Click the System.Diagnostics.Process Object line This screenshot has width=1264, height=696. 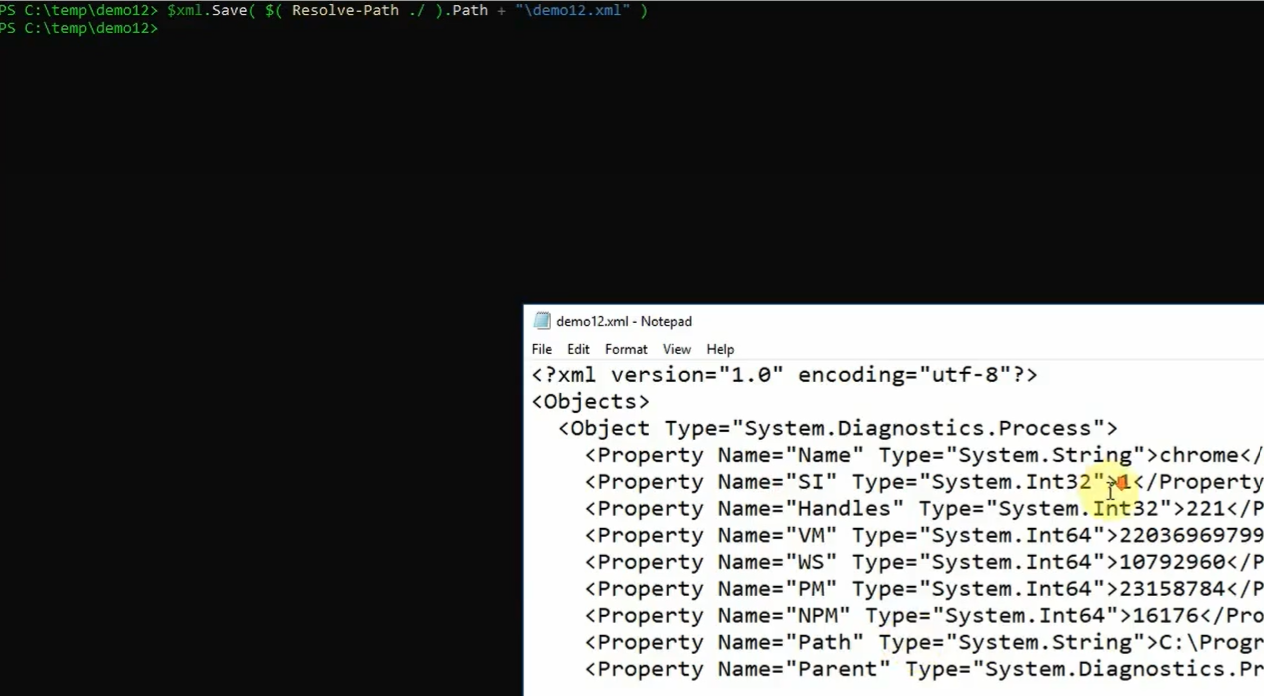tap(838, 429)
